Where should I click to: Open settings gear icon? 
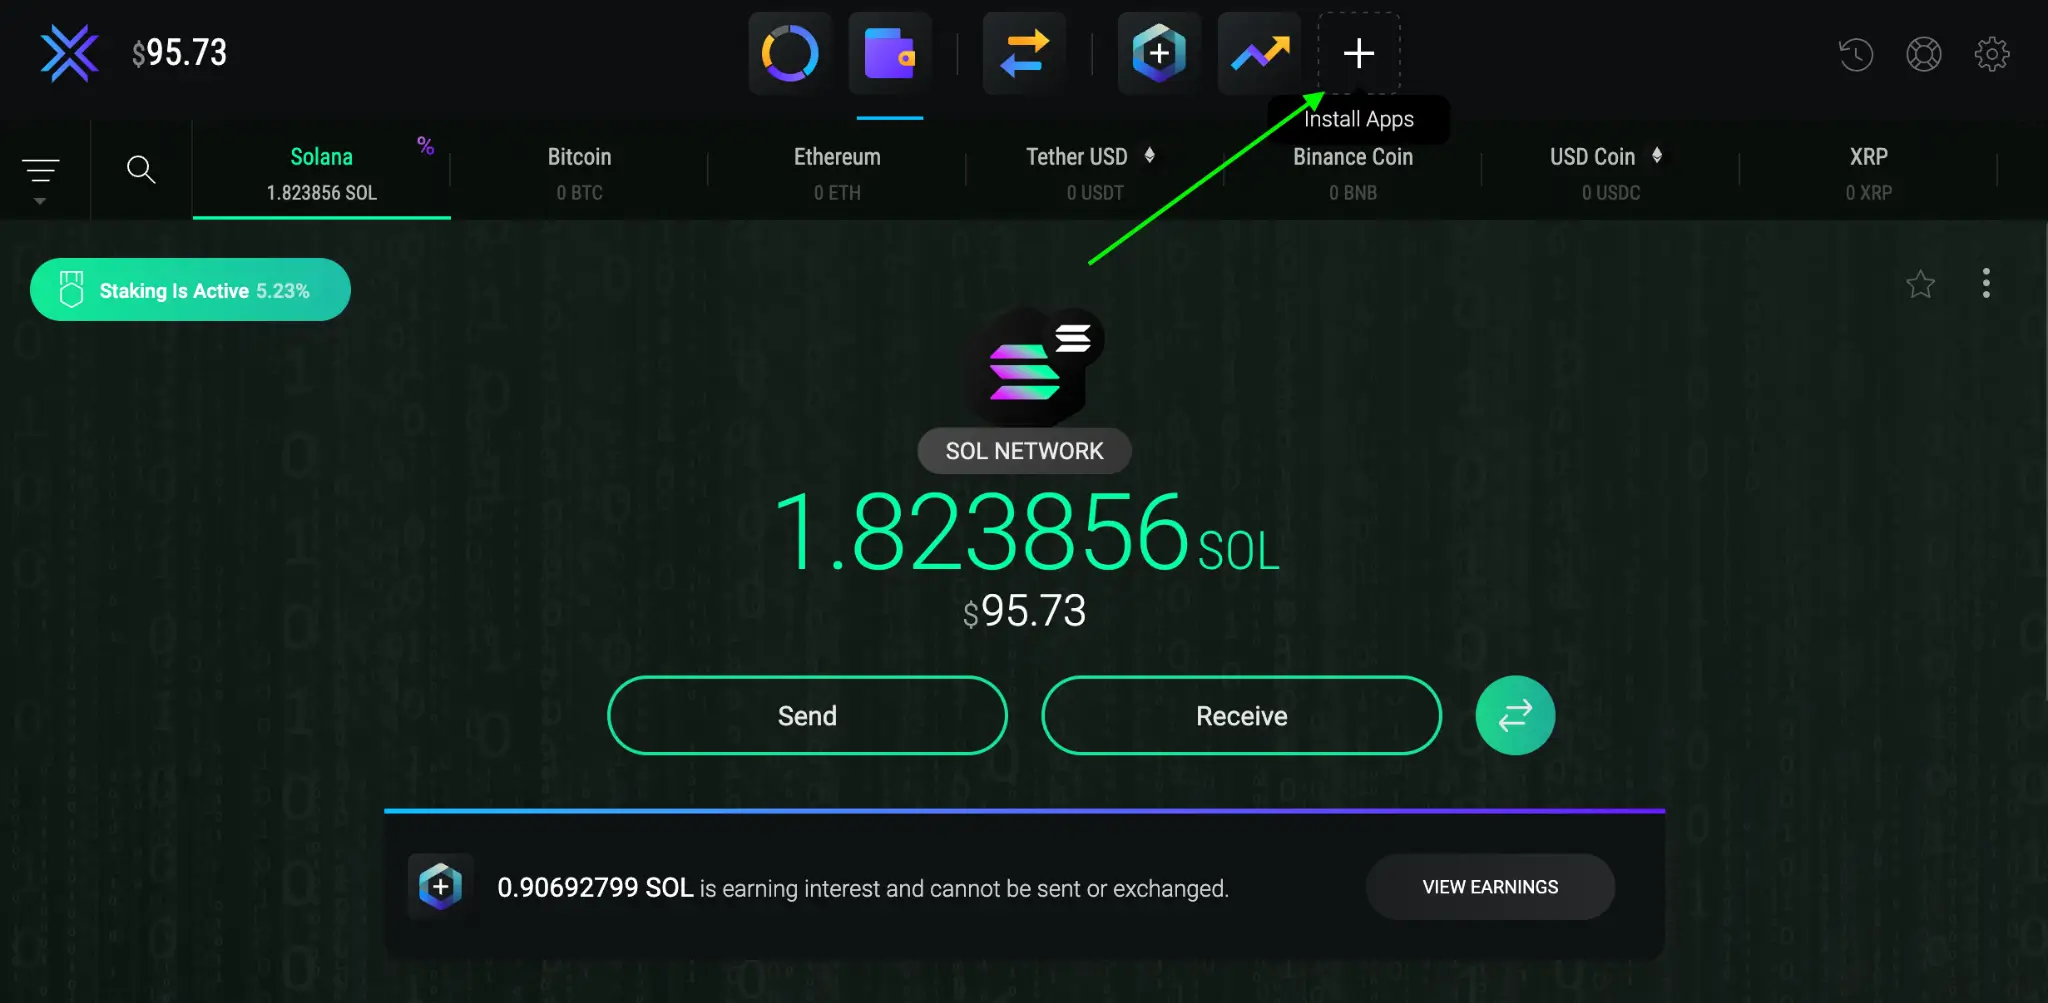click(1992, 54)
